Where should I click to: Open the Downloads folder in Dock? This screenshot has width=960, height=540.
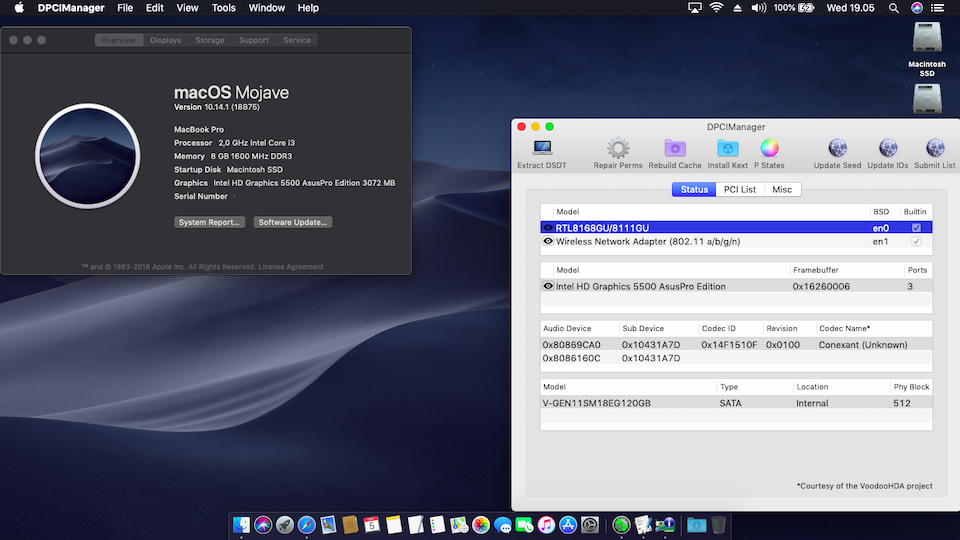[696, 525]
